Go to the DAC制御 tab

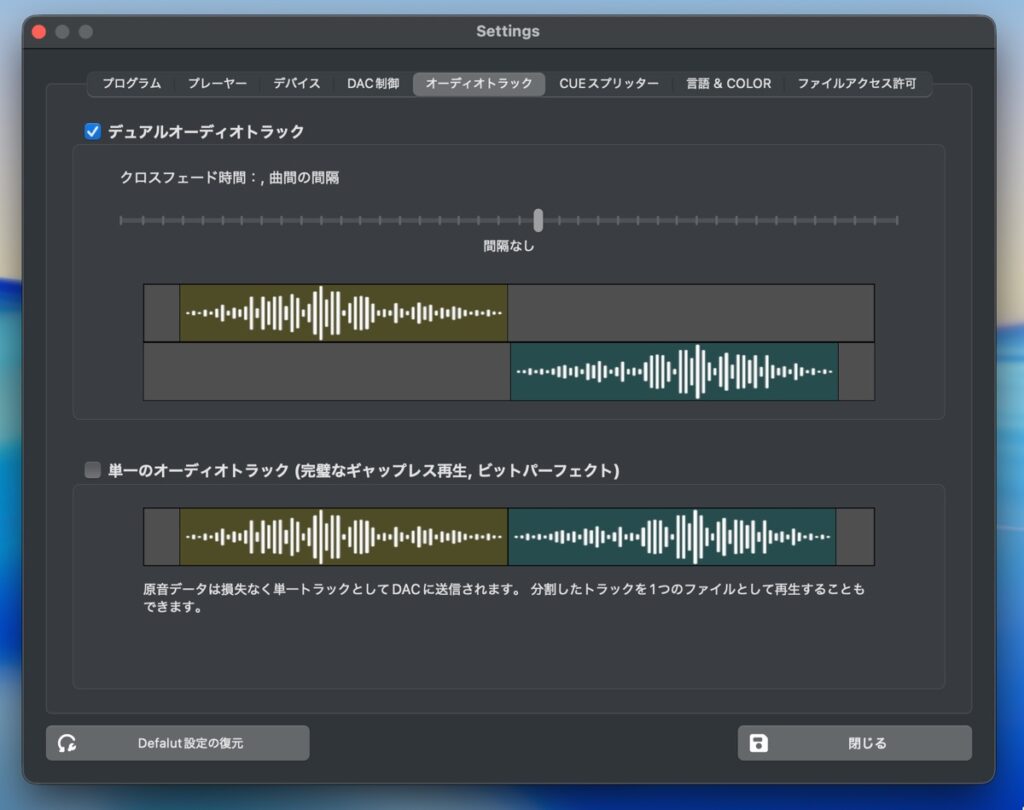click(373, 84)
